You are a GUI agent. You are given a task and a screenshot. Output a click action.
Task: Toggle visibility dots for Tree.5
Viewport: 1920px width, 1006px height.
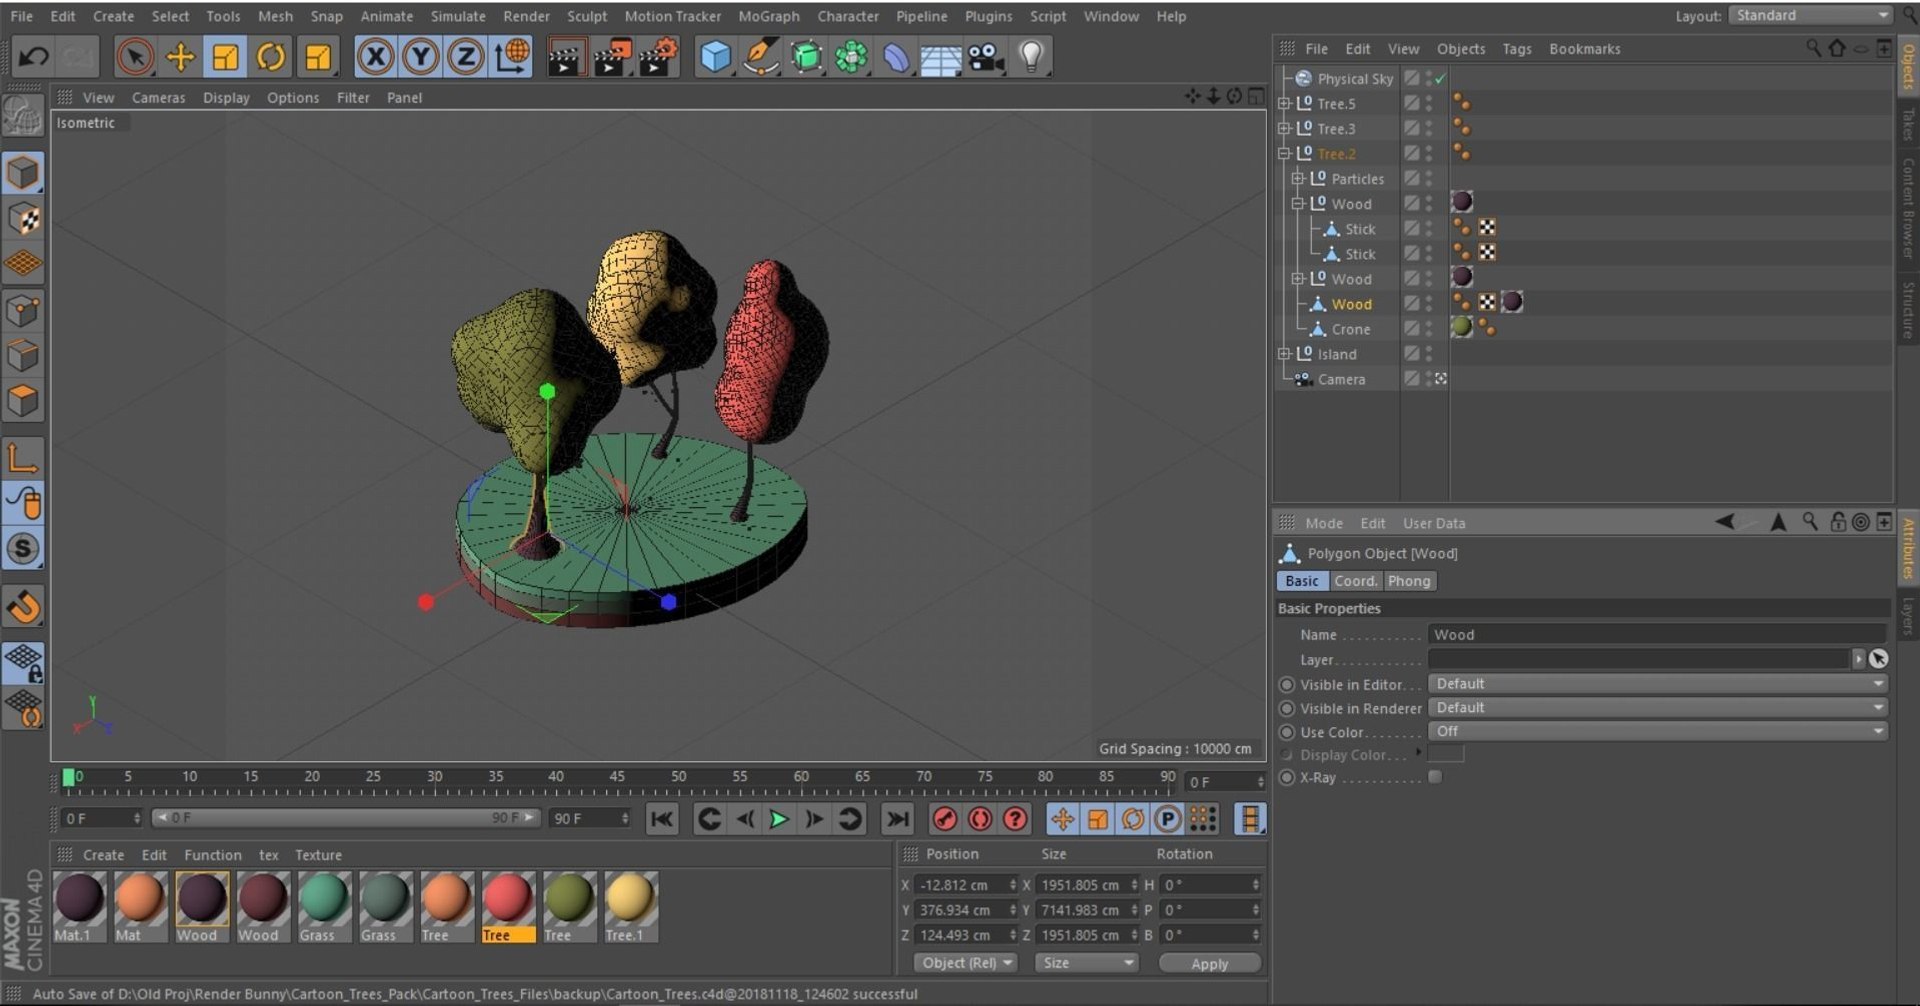(x=1429, y=104)
